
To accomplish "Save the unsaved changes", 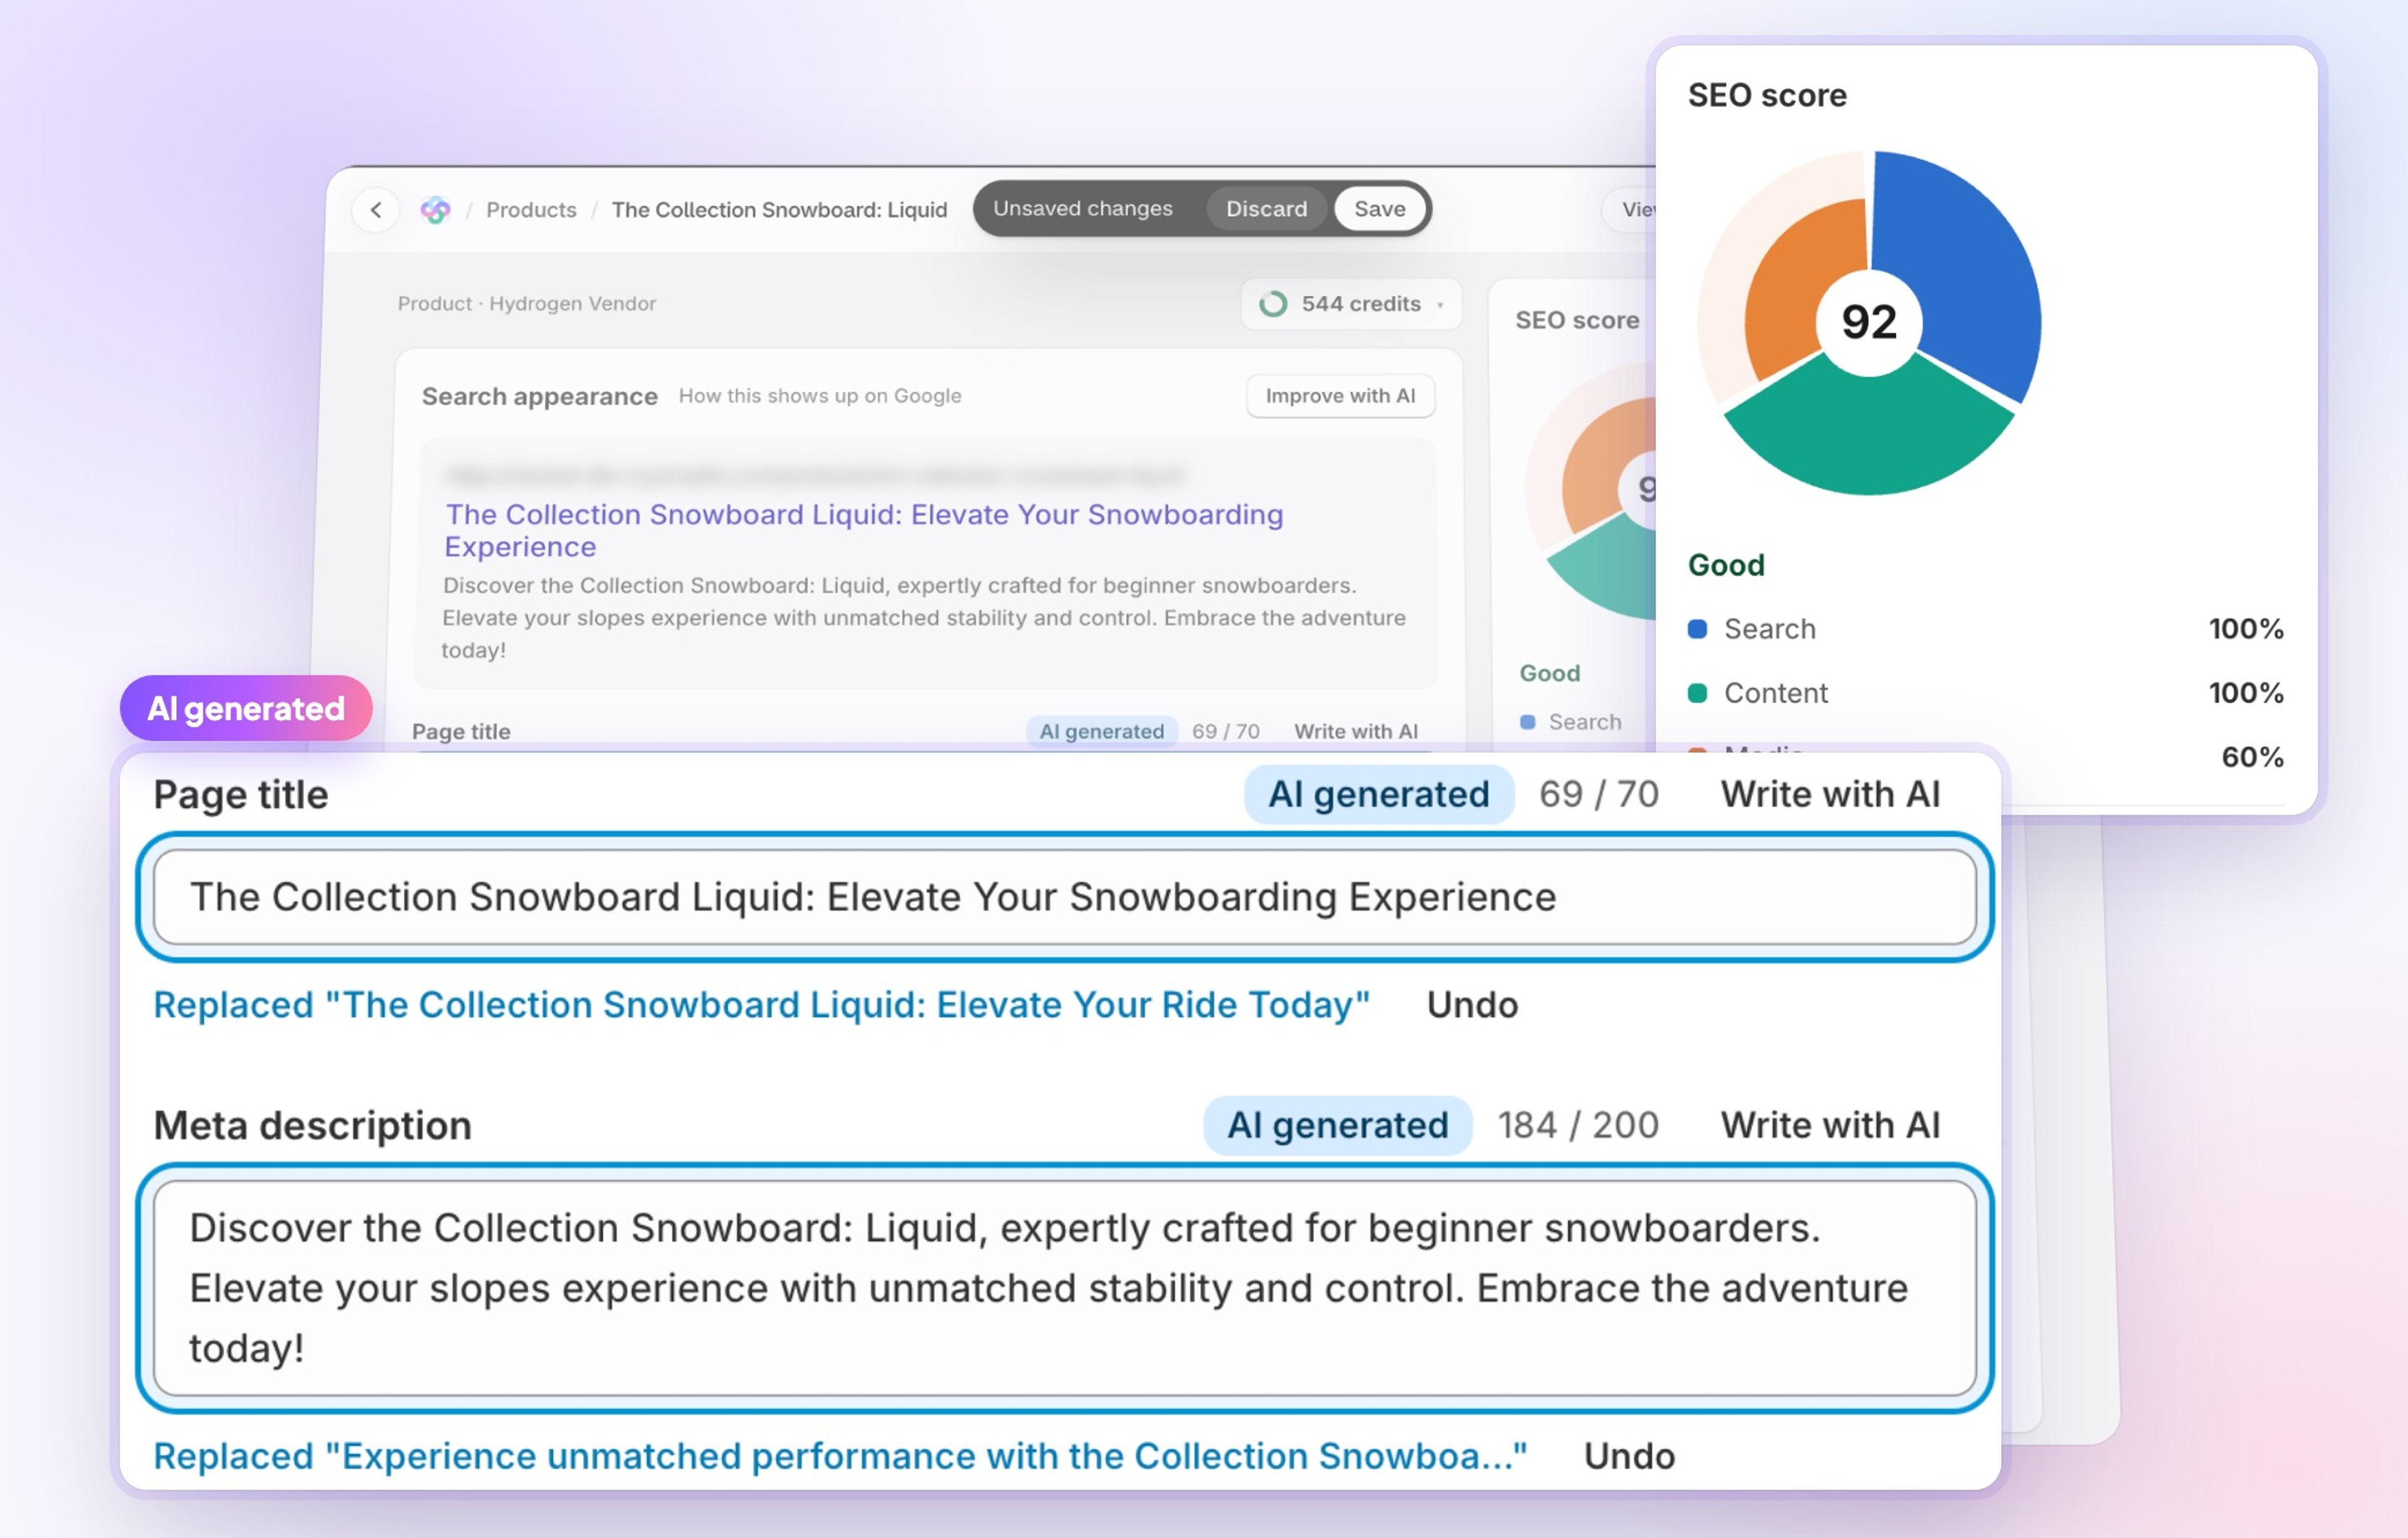I will pyautogui.click(x=1379, y=209).
